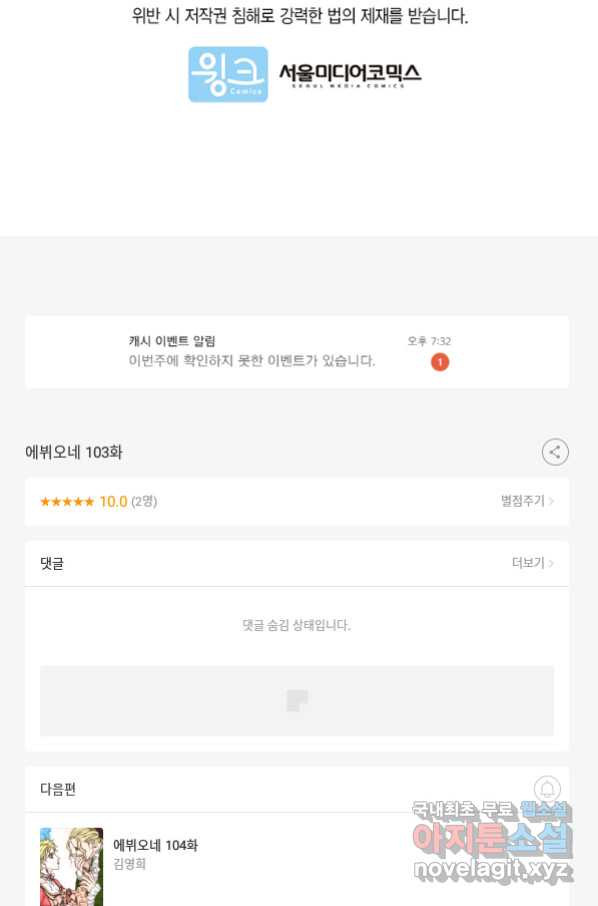
Task: Tap author name 김영희
Action: point(129,864)
